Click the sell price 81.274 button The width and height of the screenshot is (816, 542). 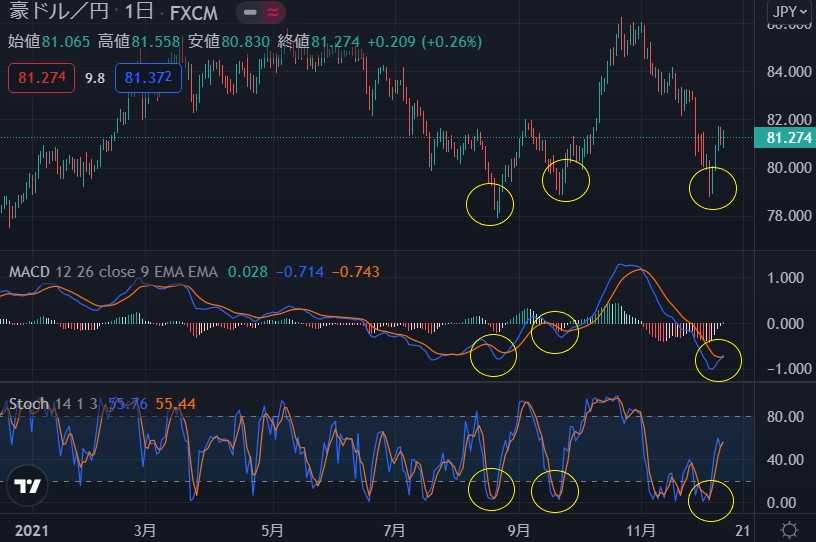click(x=42, y=78)
